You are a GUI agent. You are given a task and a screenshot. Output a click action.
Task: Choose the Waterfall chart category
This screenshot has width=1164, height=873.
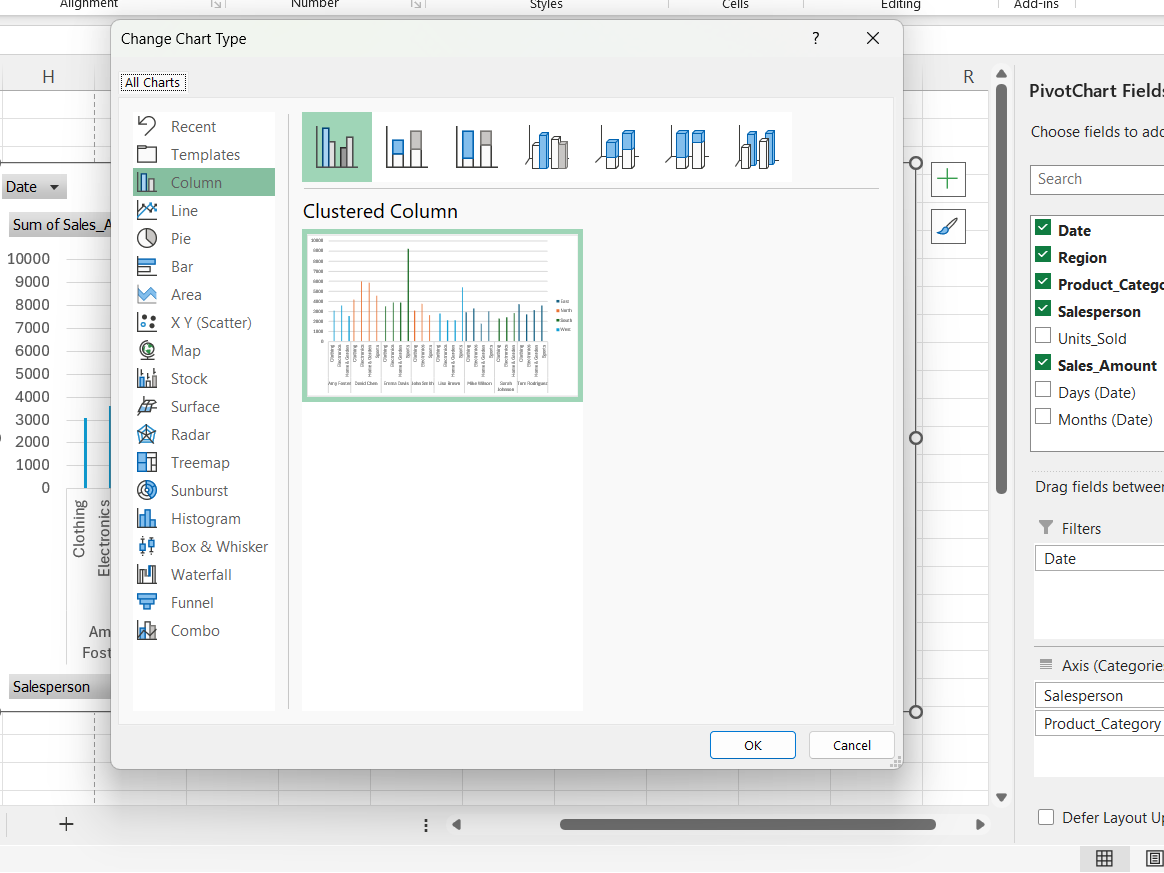point(203,575)
